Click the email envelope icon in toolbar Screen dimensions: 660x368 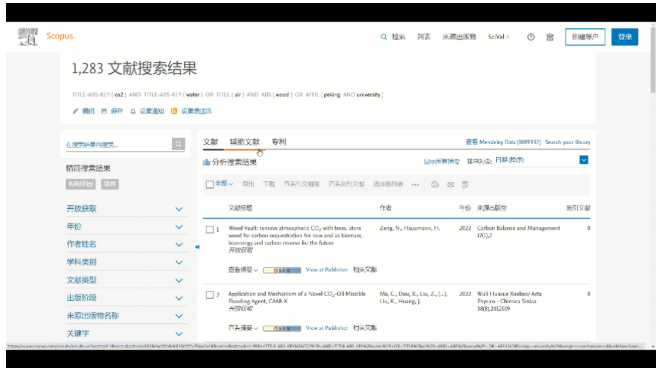click(450, 184)
